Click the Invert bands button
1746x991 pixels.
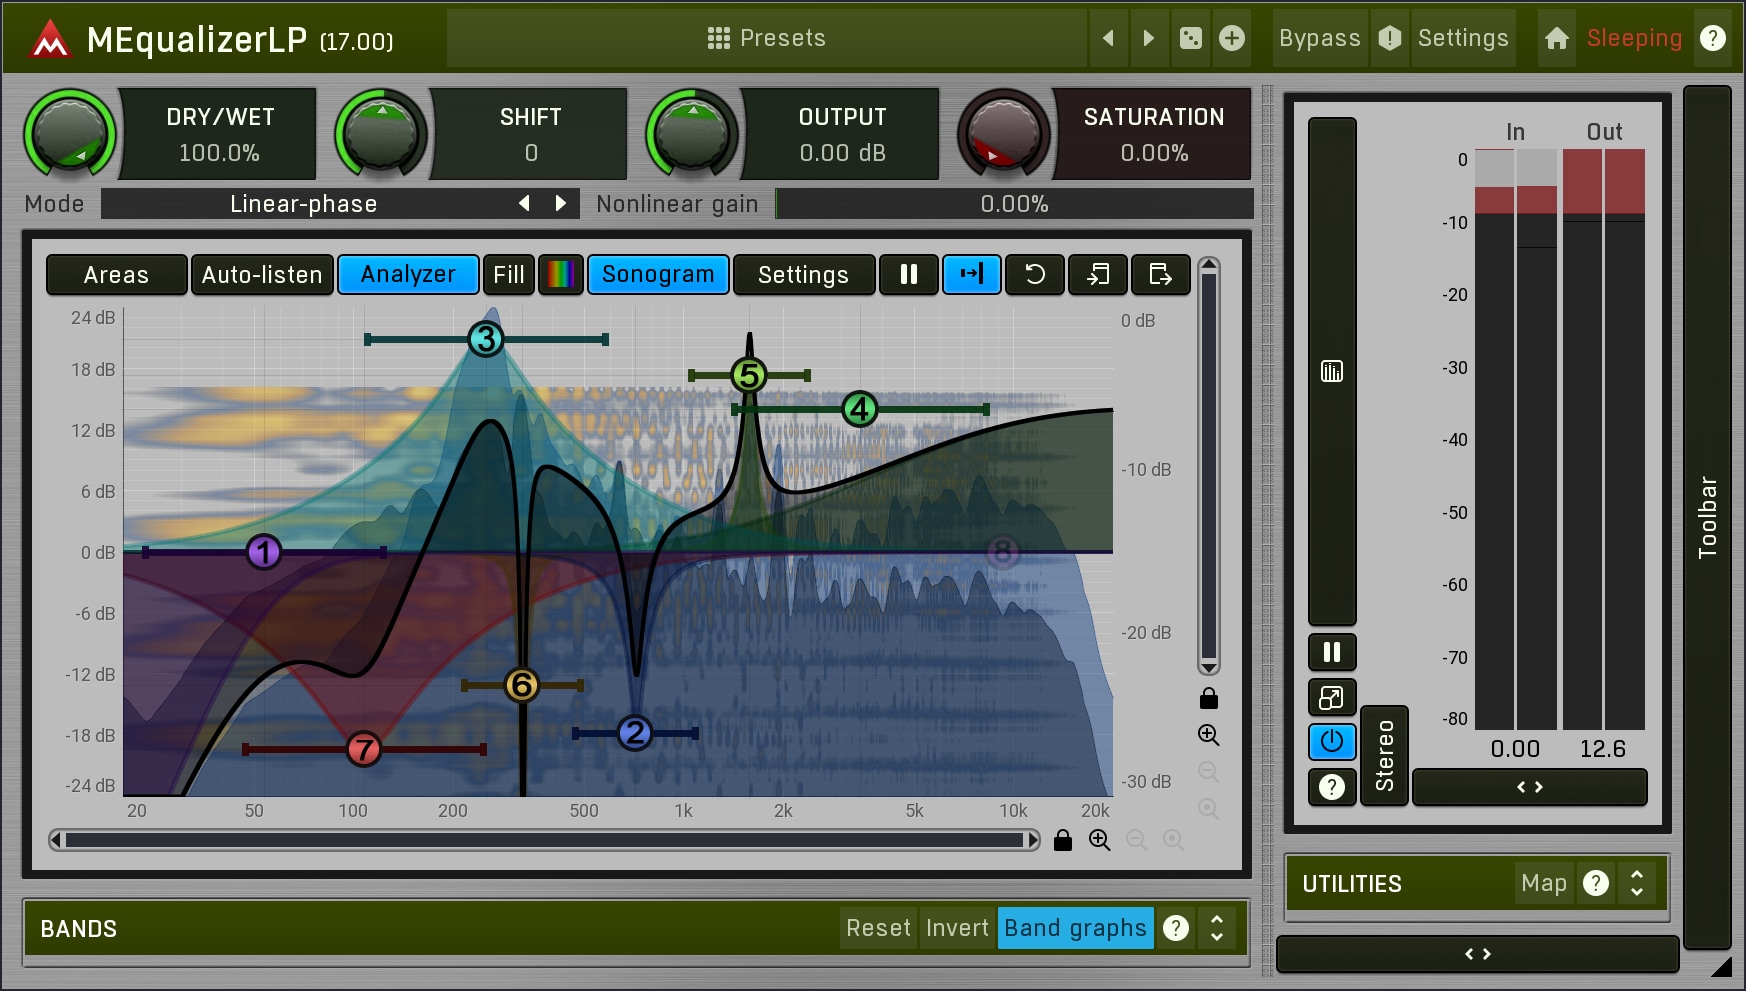[956, 928]
